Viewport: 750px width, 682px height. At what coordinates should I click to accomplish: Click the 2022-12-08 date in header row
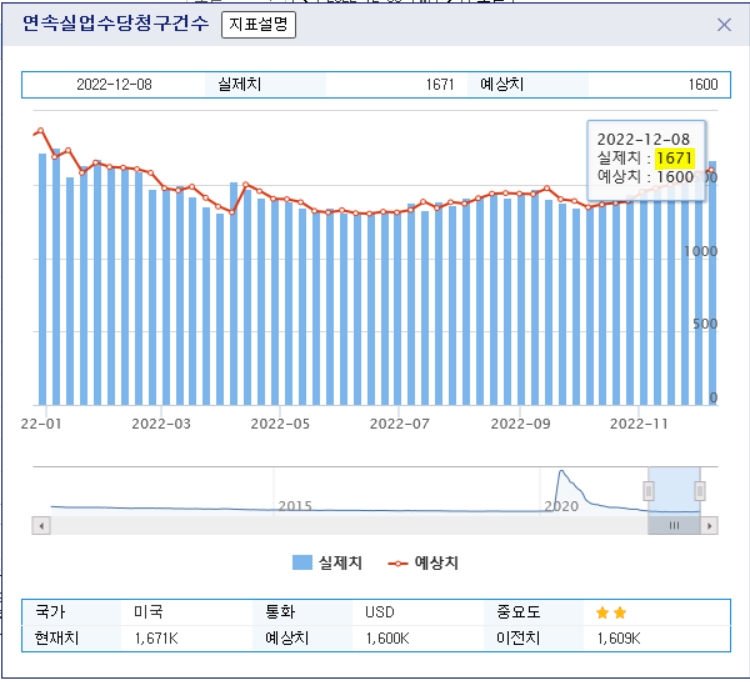click(114, 85)
